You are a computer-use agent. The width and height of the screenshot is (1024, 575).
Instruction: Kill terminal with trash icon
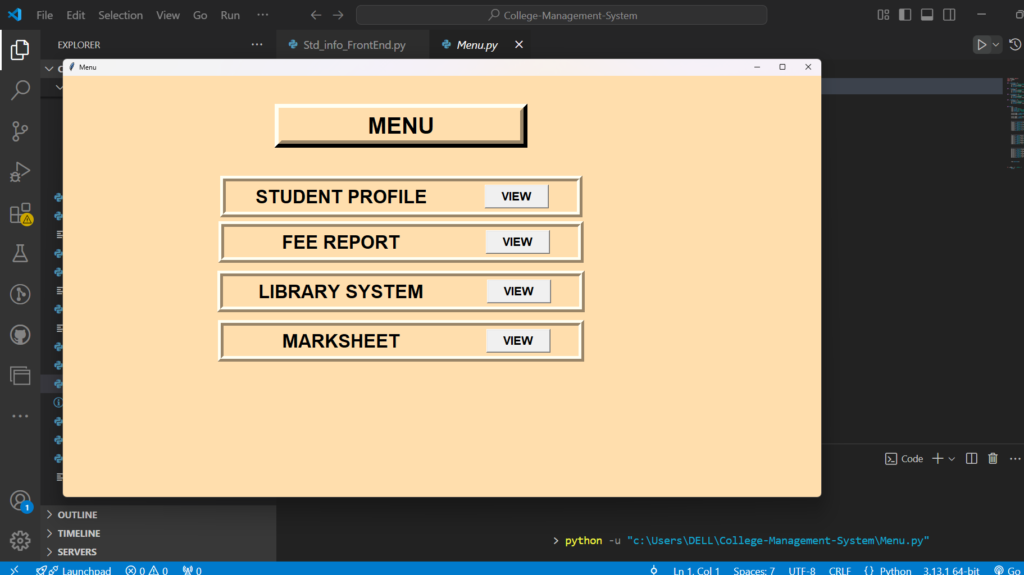point(993,459)
